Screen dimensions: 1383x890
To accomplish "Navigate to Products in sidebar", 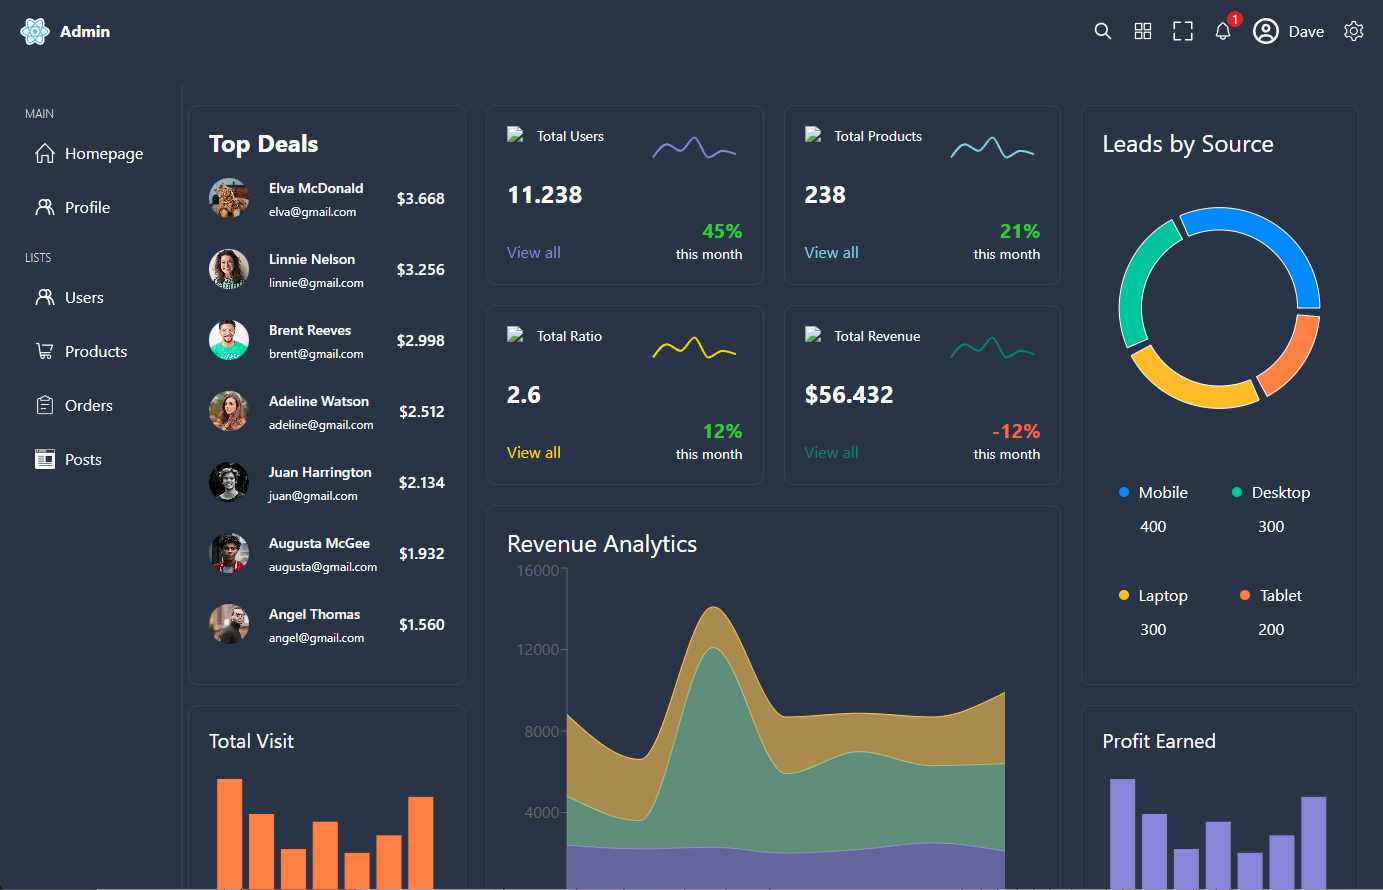I will click(96, 351).
